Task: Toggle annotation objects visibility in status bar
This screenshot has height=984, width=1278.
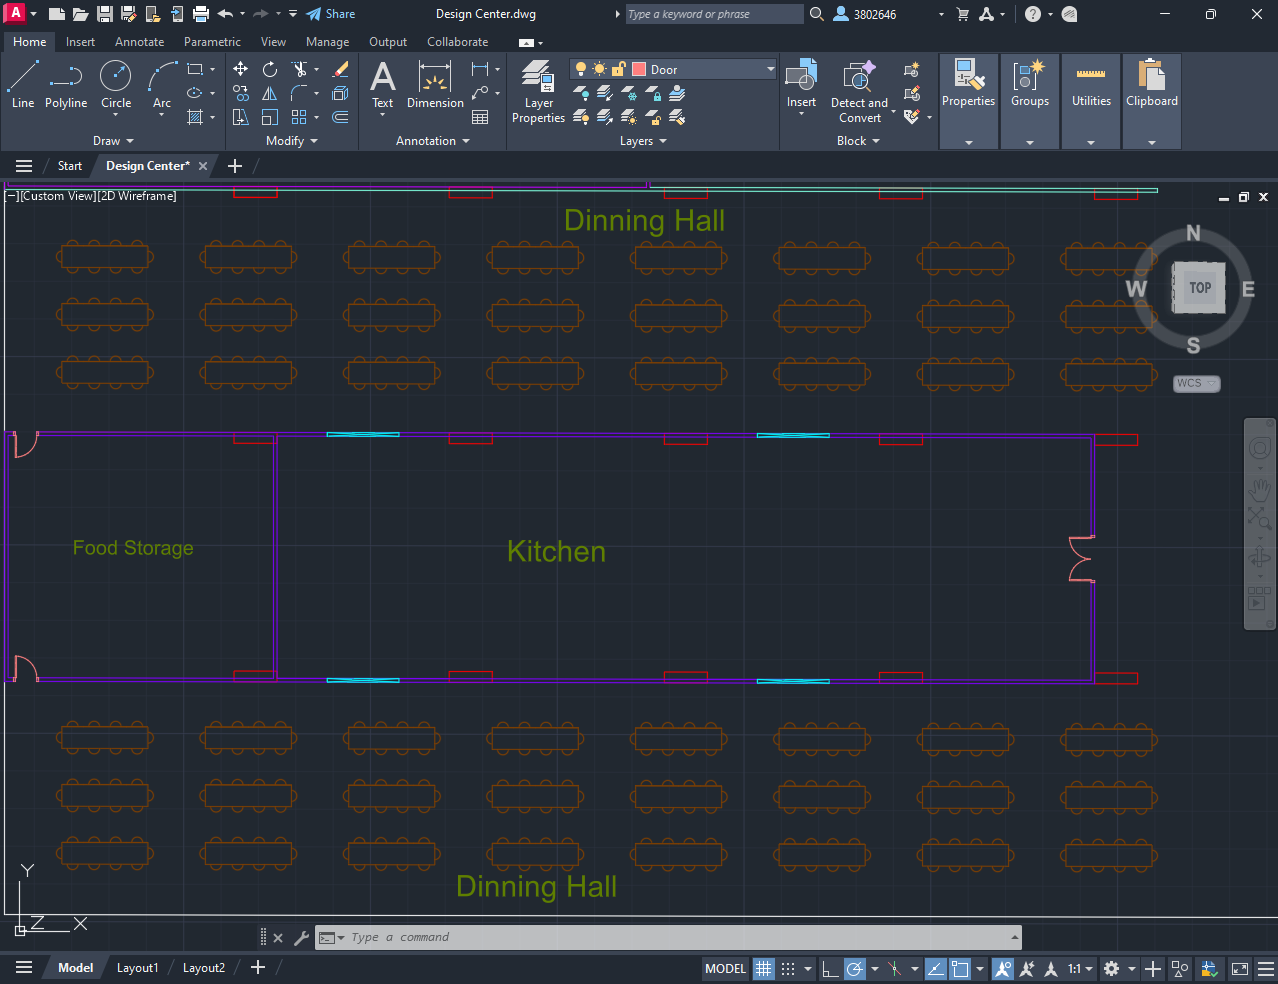Action: point(1003,968)
